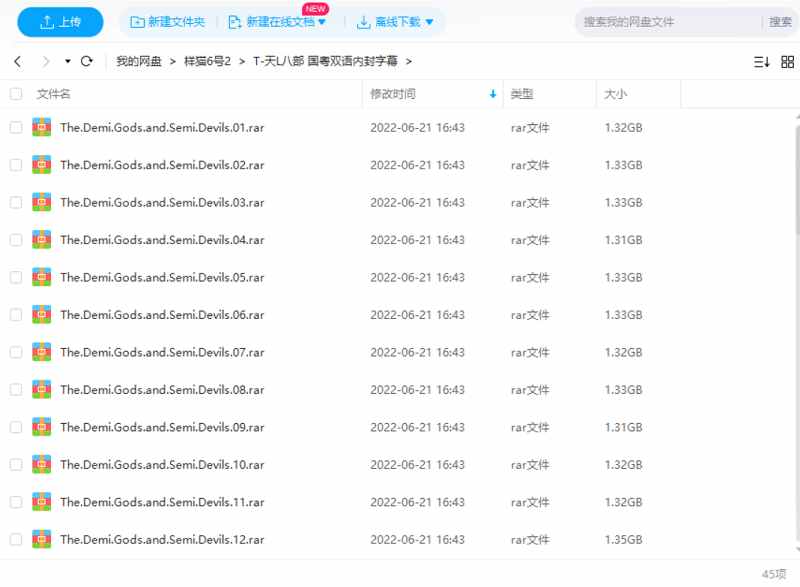Click the back navigation arrow

17,61
